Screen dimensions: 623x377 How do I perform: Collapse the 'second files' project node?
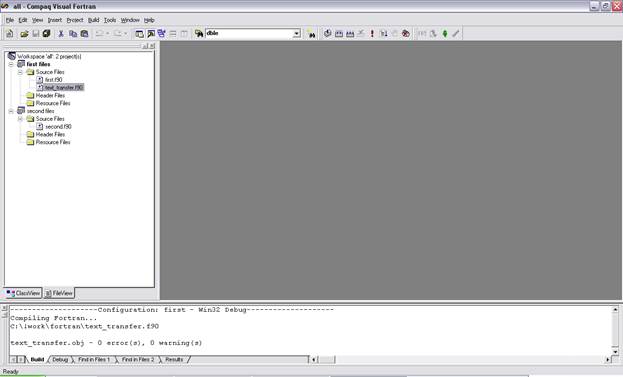point(12,111)
